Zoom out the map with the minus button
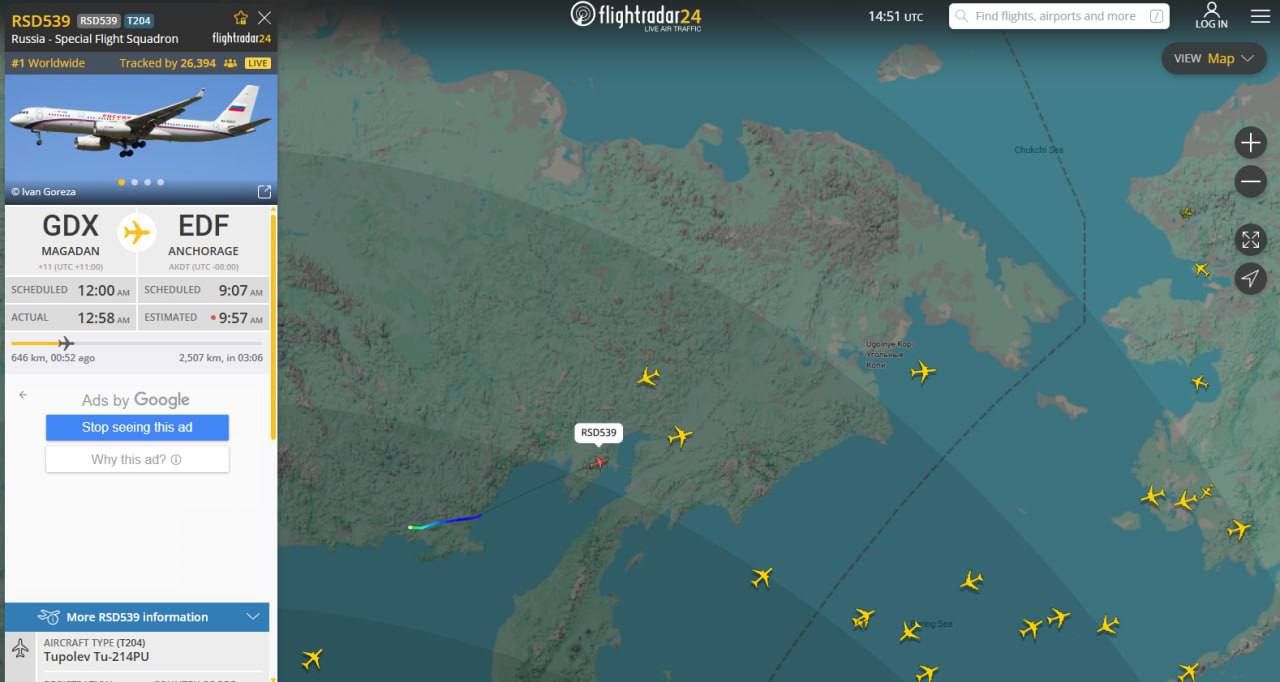This screenshot has width=1280, height=682. [1250, 181]
